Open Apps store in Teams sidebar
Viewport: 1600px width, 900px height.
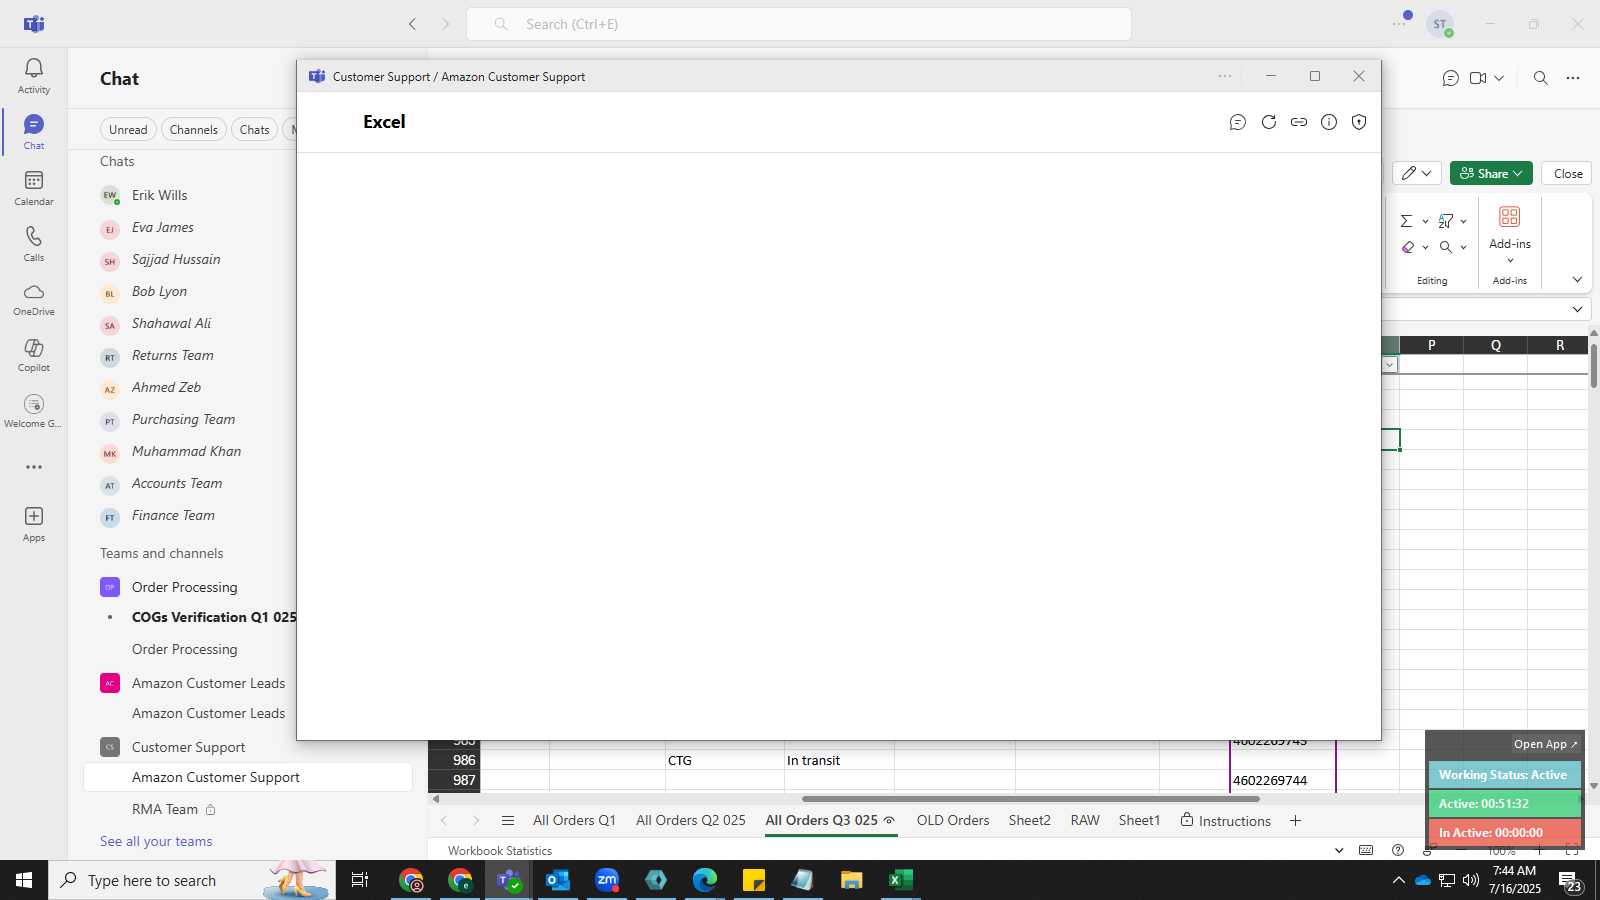point(33,523)
